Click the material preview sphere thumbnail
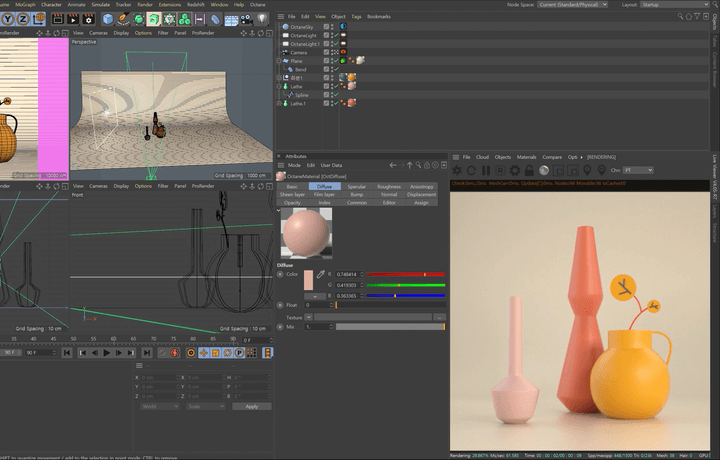This screenshot has height=460, width=720. click(x=306, y=233)
